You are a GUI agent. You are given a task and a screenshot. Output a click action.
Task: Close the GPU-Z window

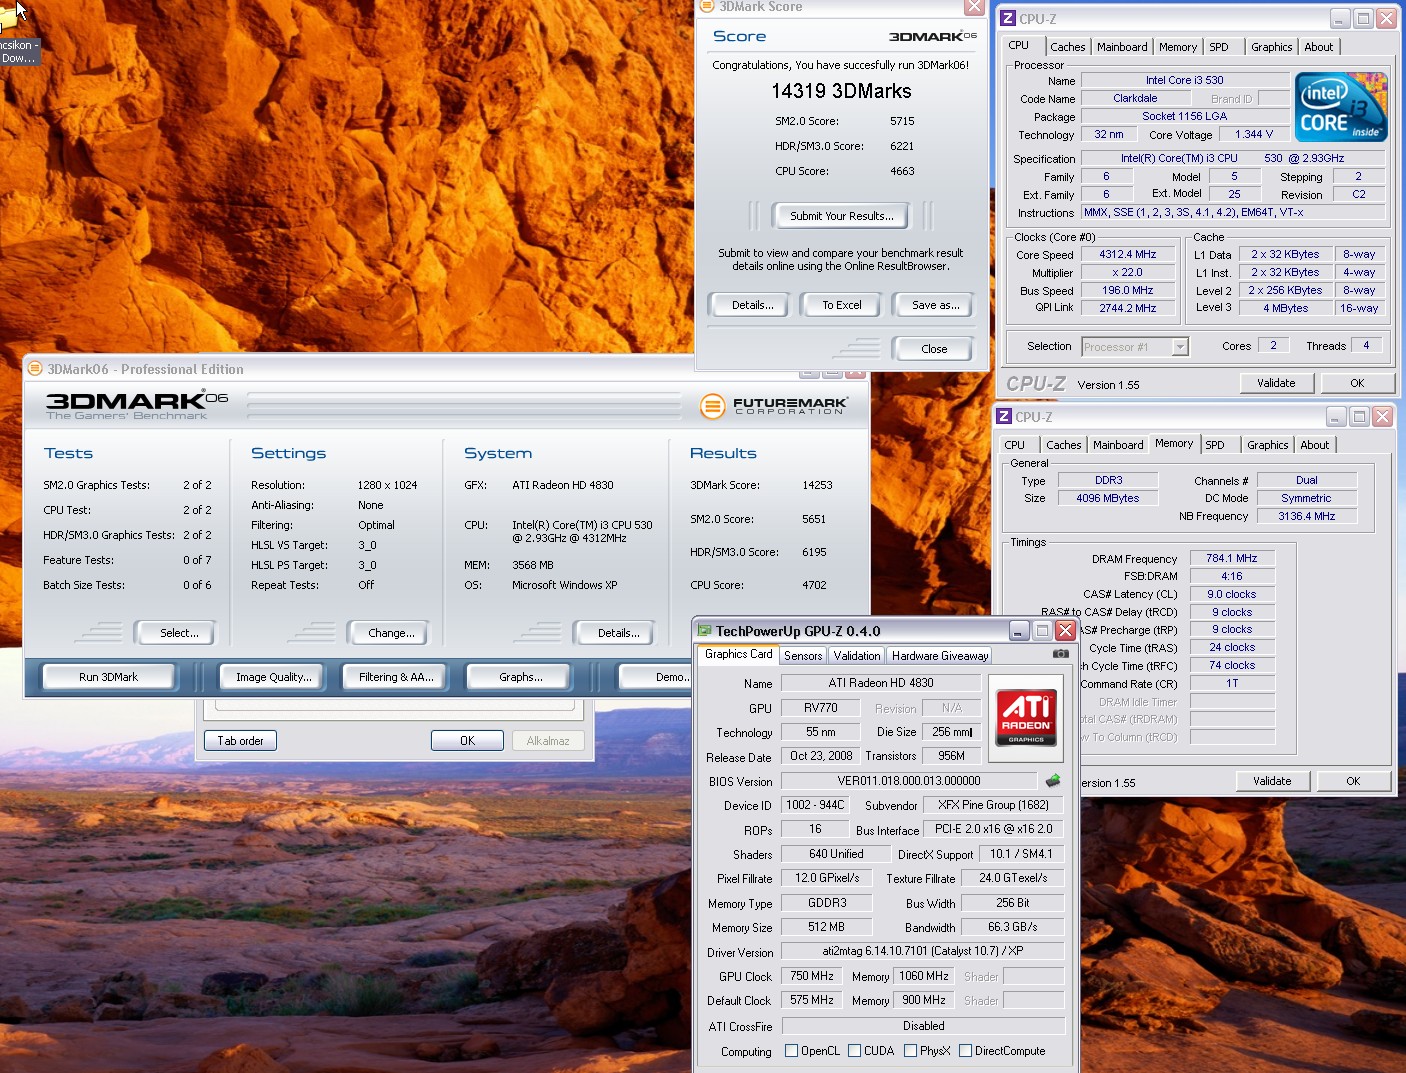click(x=1065, y=630)
